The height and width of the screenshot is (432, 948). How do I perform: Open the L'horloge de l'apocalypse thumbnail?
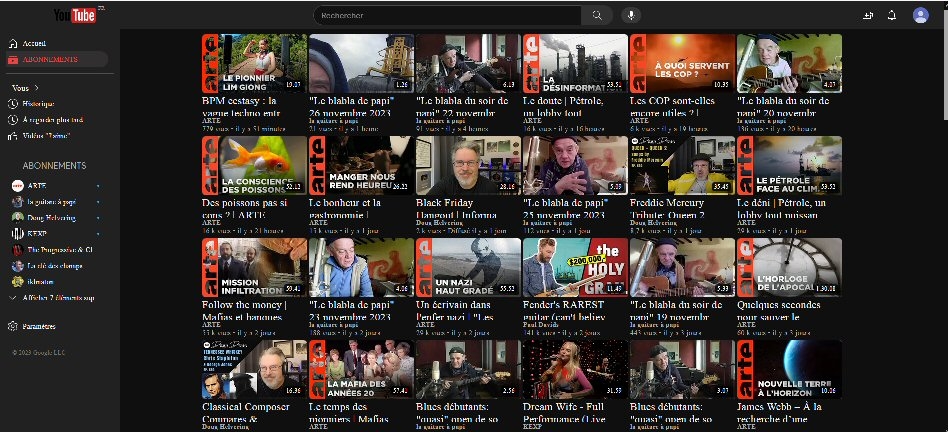789,267
